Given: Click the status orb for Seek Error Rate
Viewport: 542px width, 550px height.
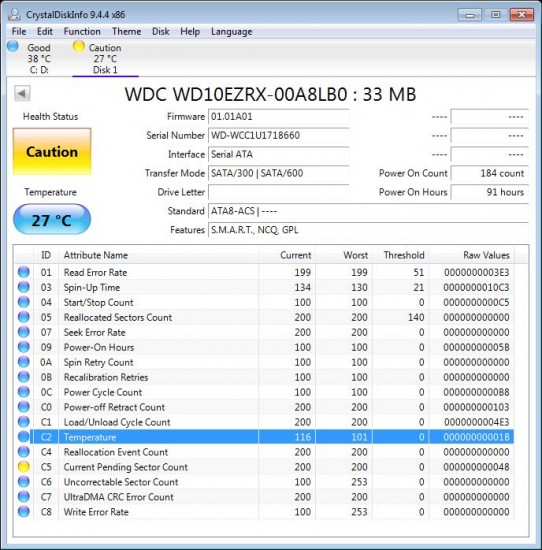Looking at the screenshot, I should click(24, 332).
